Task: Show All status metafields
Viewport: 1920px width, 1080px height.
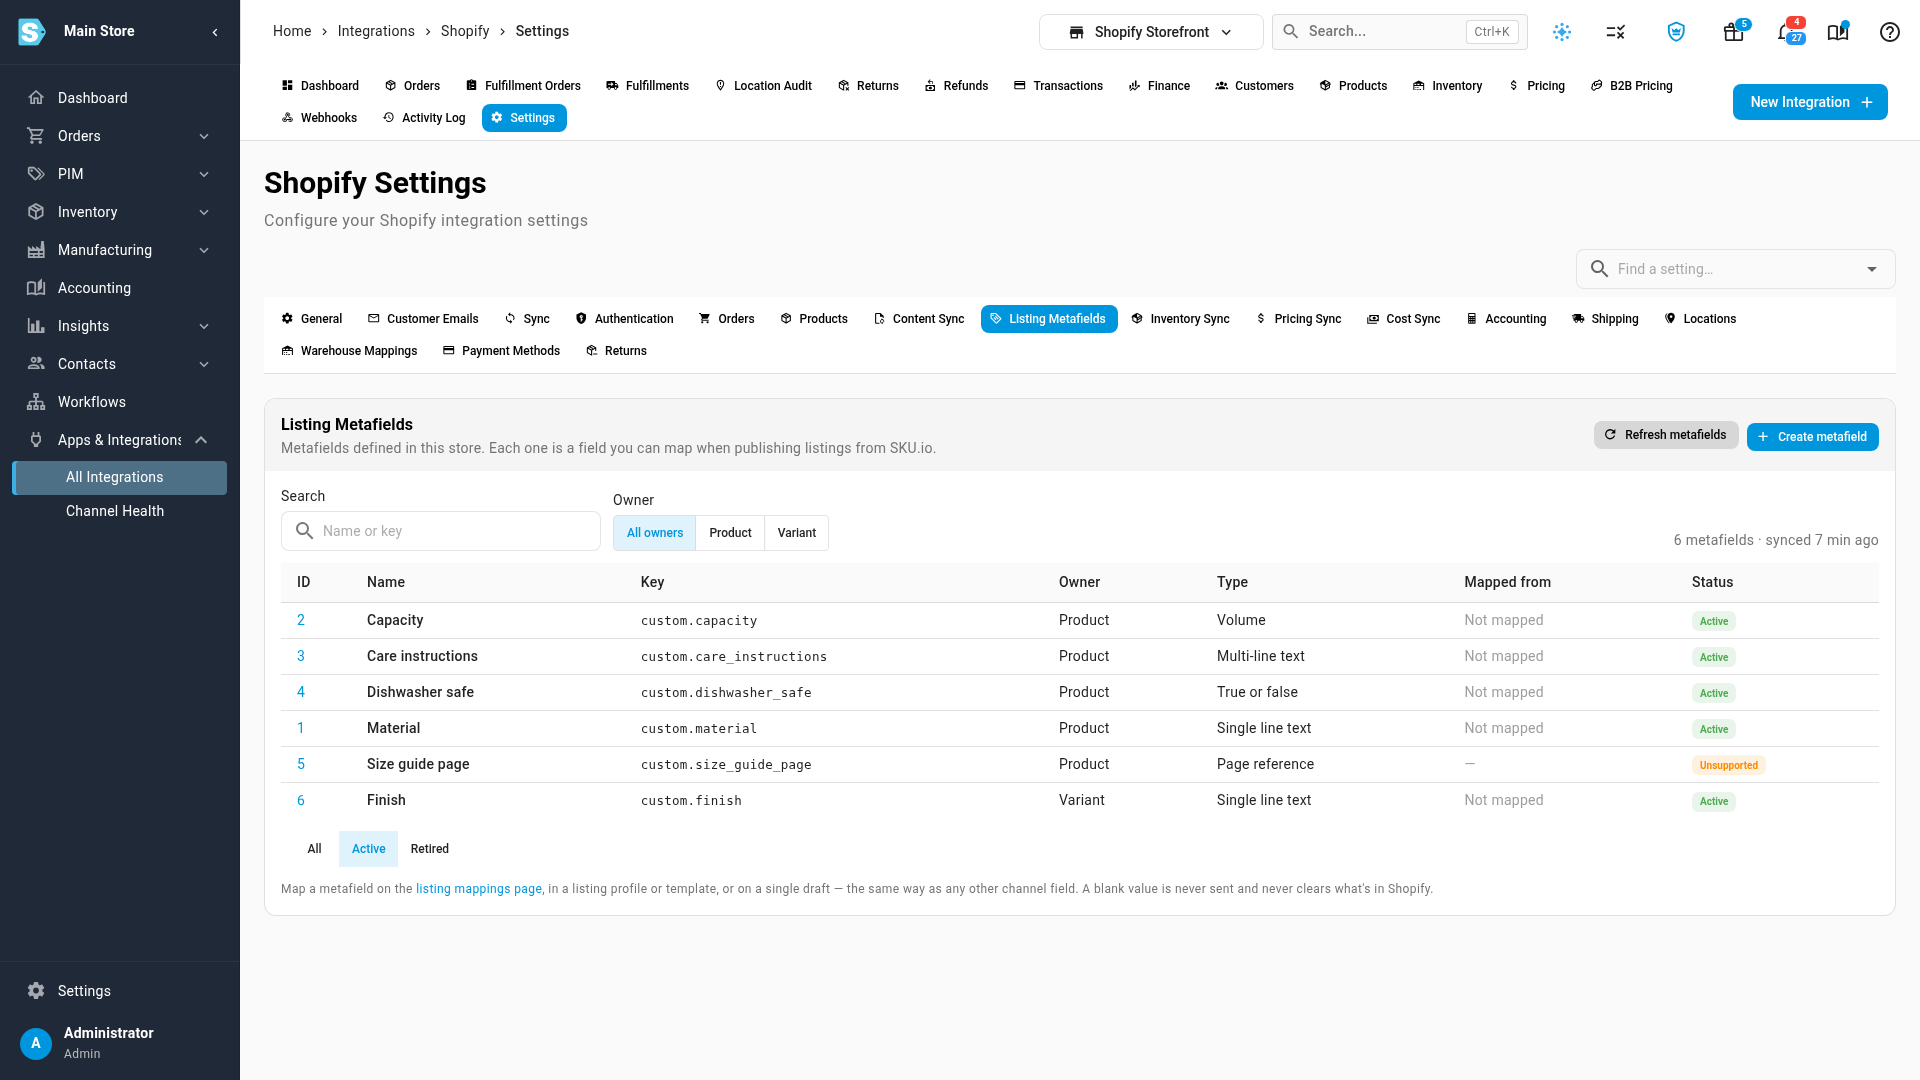Action: tap(314, 849)
